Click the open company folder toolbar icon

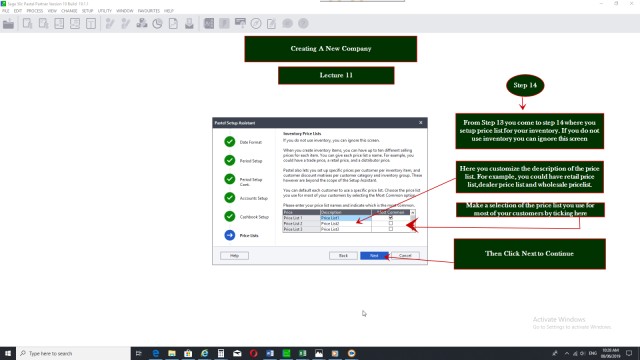click(9, 24)
